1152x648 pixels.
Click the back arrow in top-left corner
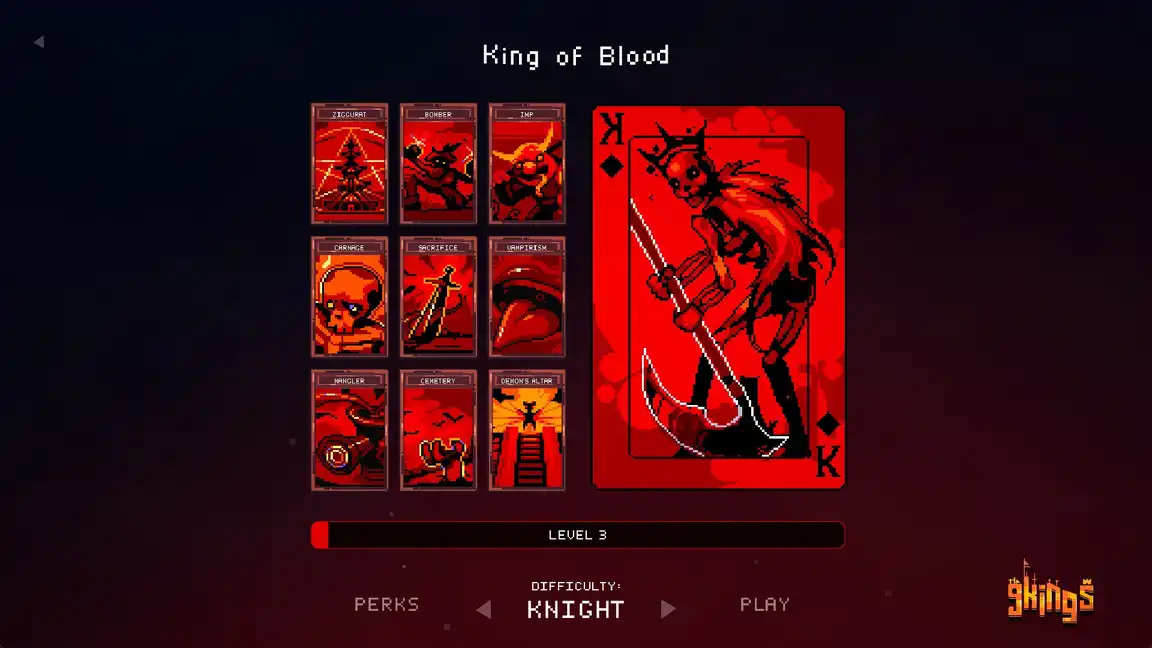pyautogui.click(x=39, y=42)
